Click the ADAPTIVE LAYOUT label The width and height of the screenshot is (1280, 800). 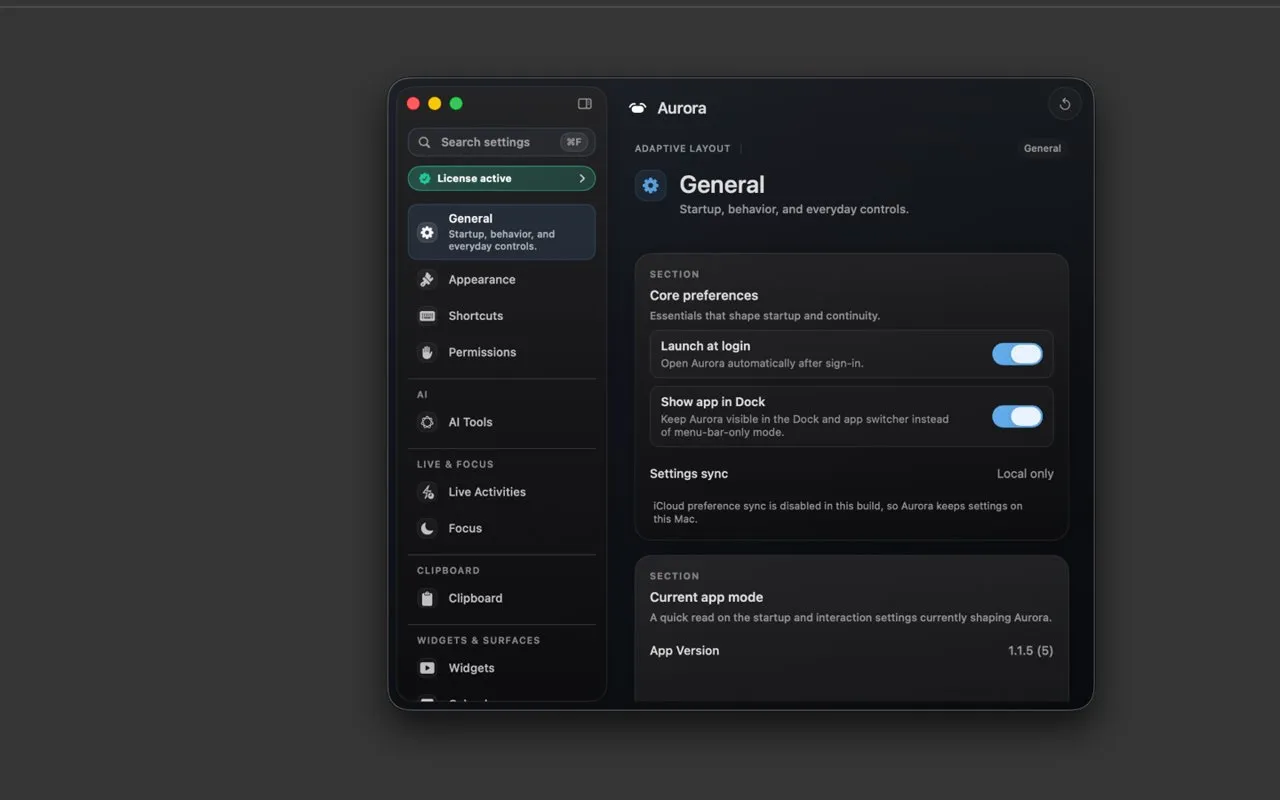(x=682, y=148)
